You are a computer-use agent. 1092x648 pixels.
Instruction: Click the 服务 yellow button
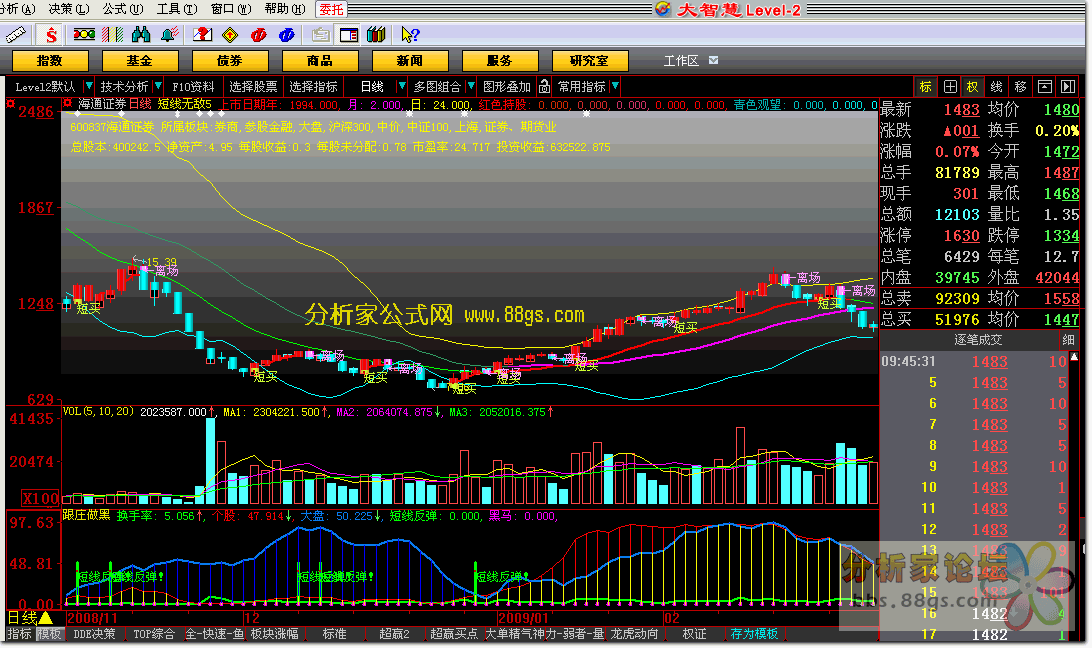pyautogui.click(x=500, y=61)
